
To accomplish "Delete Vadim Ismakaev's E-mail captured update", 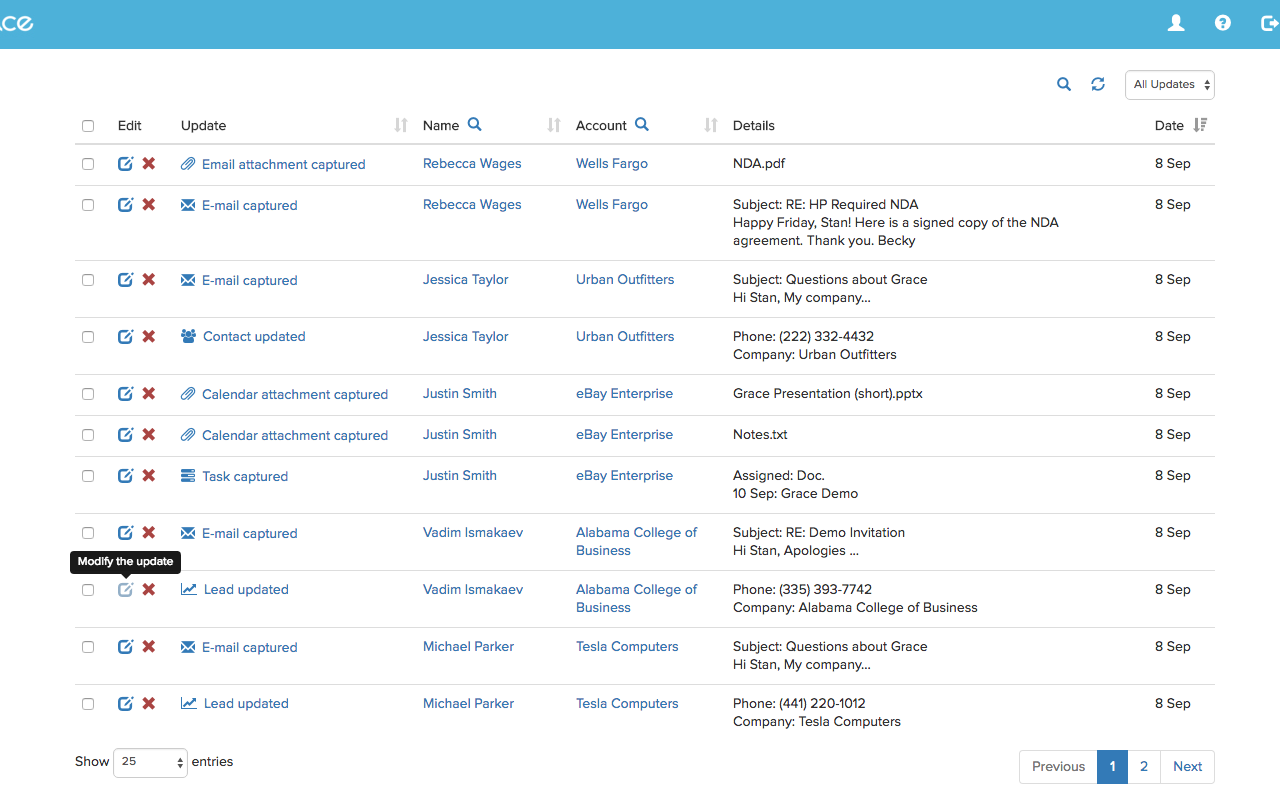I will (x=149, y=532).
